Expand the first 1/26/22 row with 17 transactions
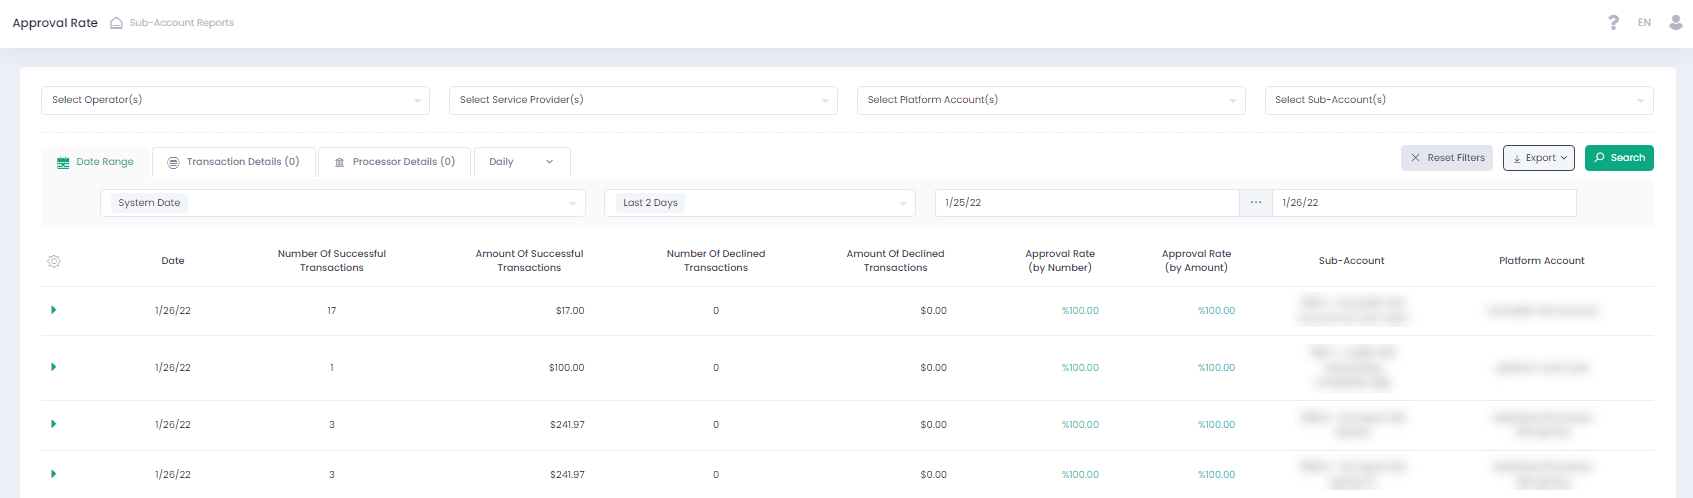This screenshot has width=1693, height=498. 53,310
